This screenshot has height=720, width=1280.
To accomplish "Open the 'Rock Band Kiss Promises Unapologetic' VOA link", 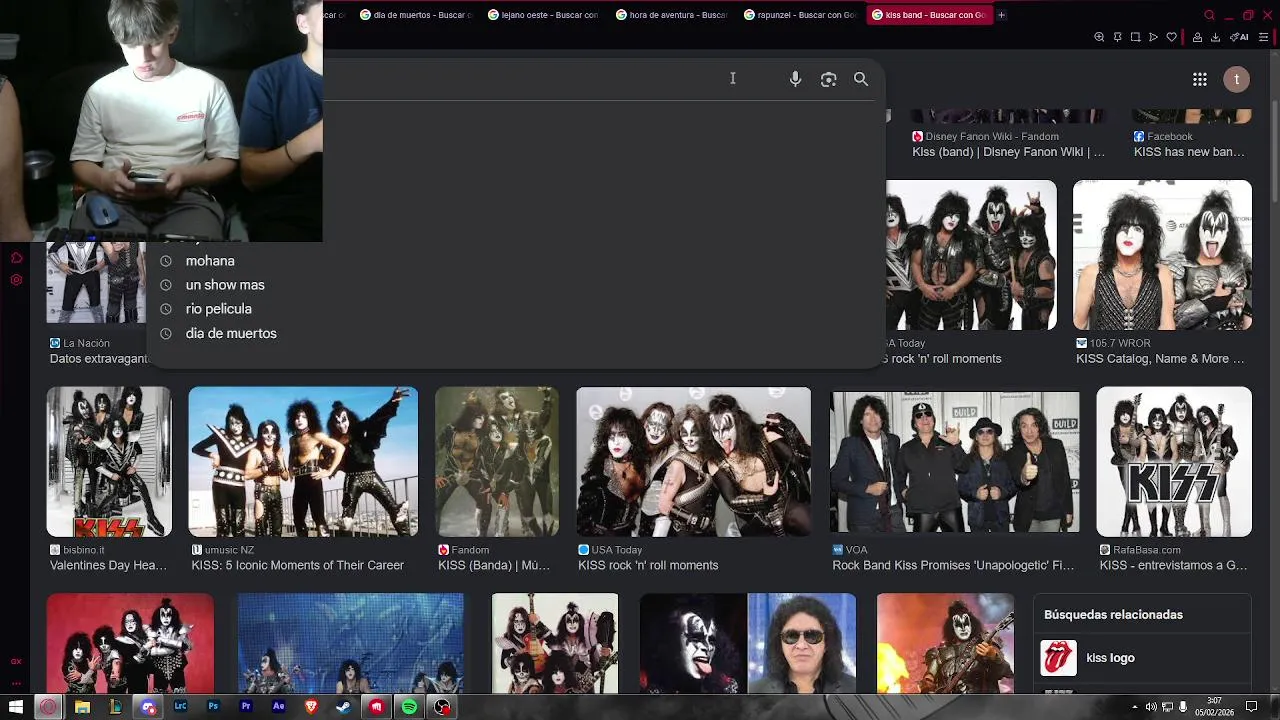I will (x=953, y=565).
